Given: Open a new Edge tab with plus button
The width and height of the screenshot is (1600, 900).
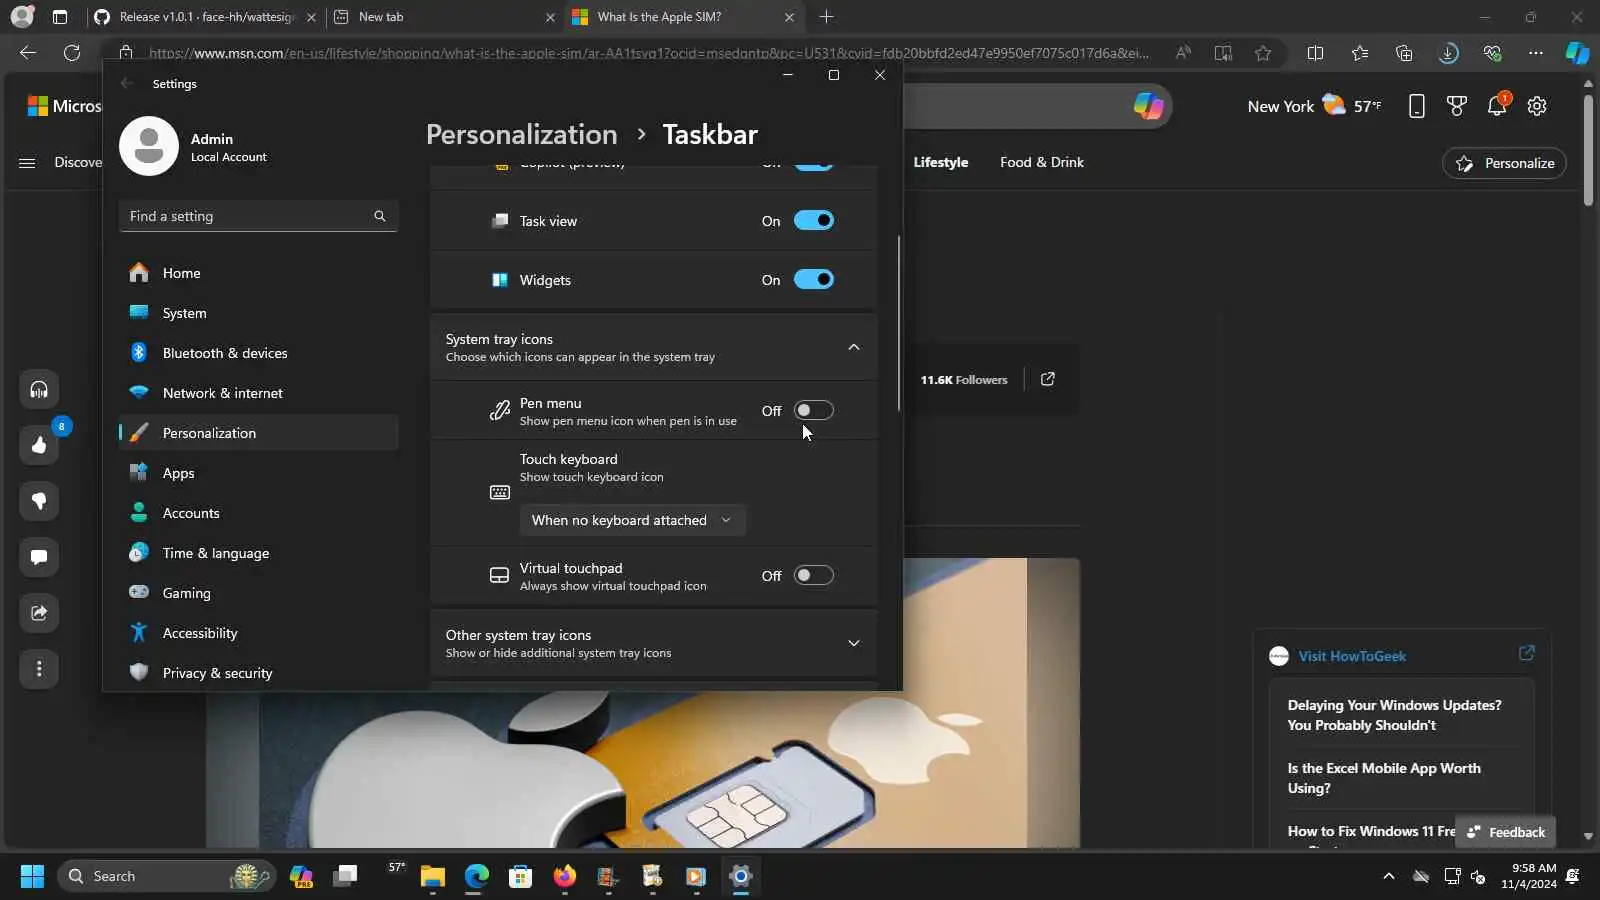Looking at the screenshot, I should [x=826, y=17].
